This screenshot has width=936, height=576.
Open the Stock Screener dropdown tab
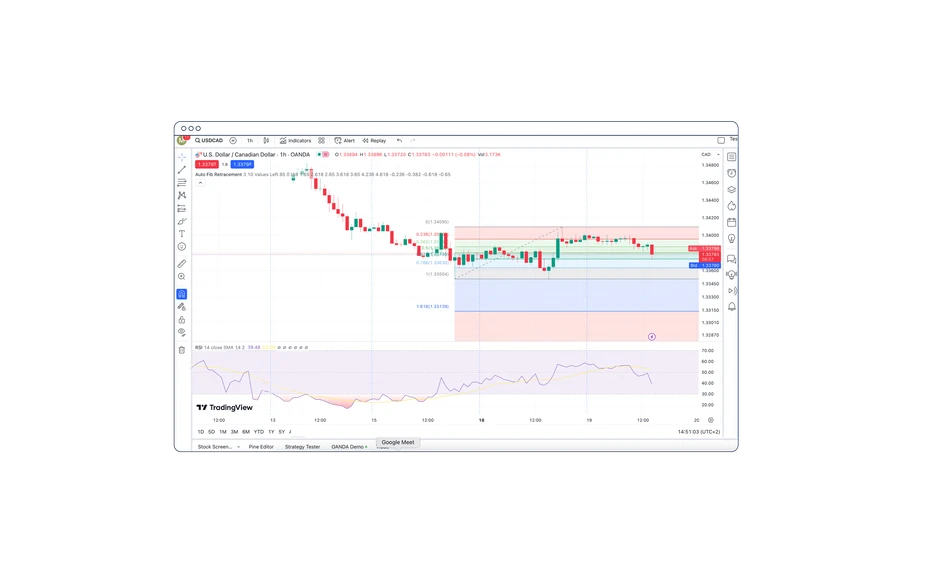coord(218,446)
